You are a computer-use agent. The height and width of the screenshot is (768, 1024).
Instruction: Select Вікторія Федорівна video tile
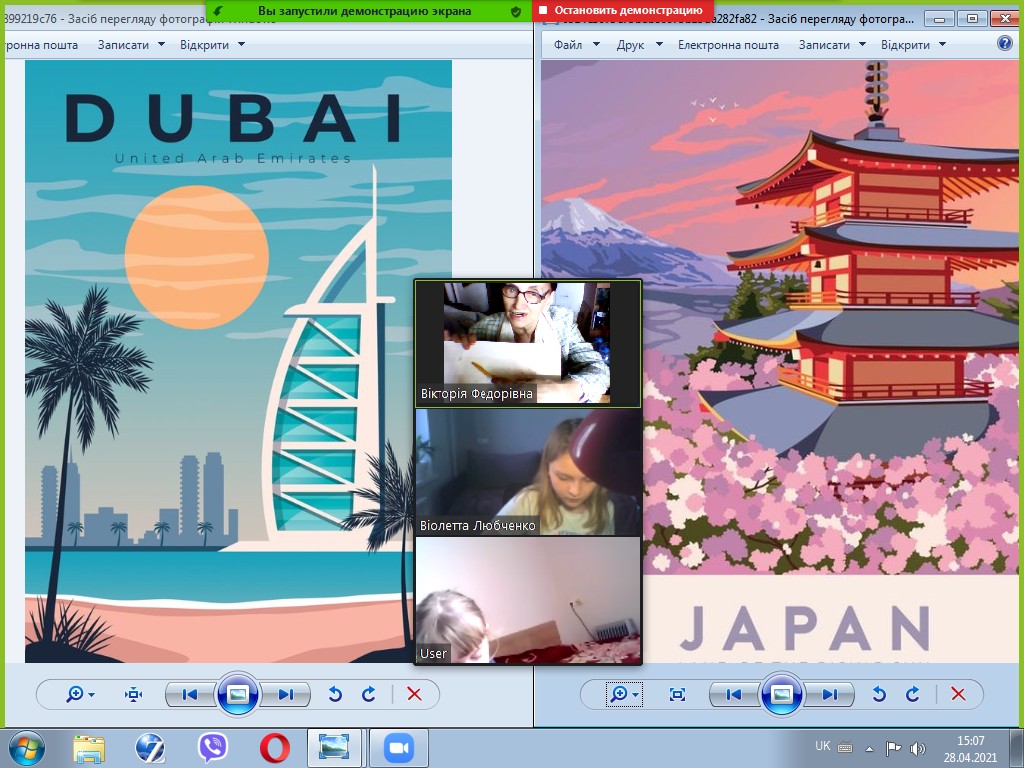(528, 344)
